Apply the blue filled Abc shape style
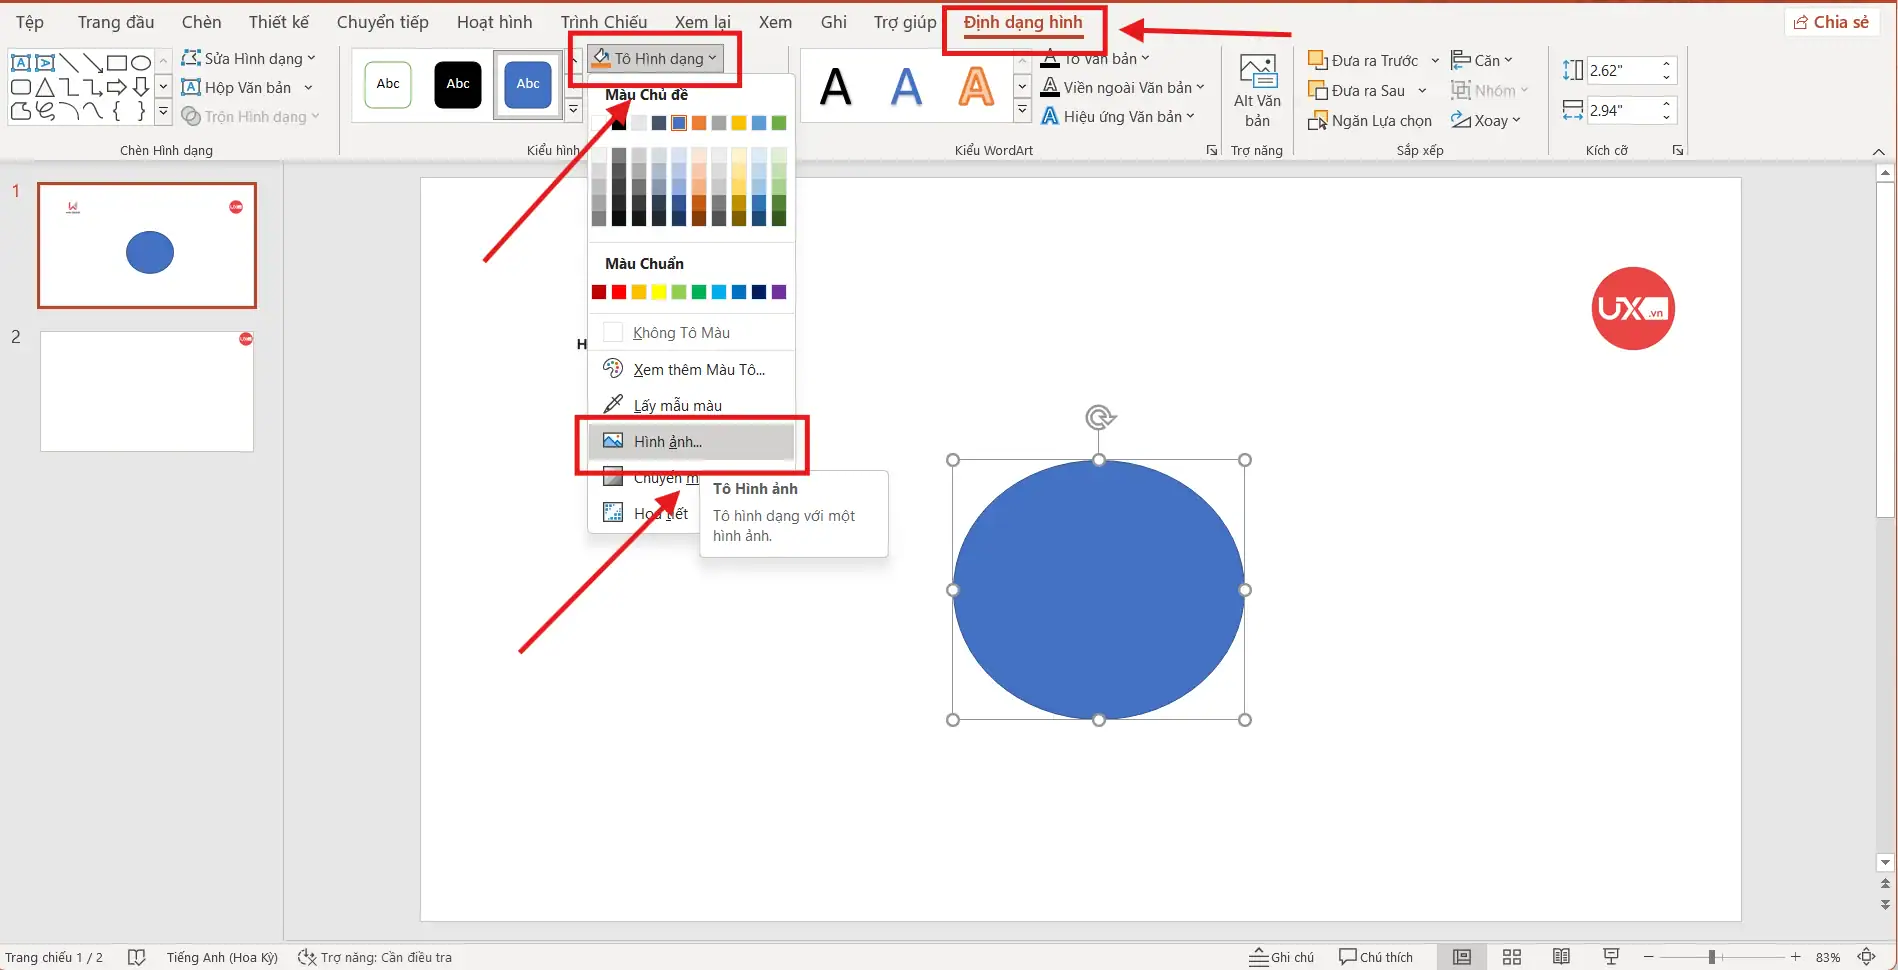1898x970 pixels. point(528,84)
